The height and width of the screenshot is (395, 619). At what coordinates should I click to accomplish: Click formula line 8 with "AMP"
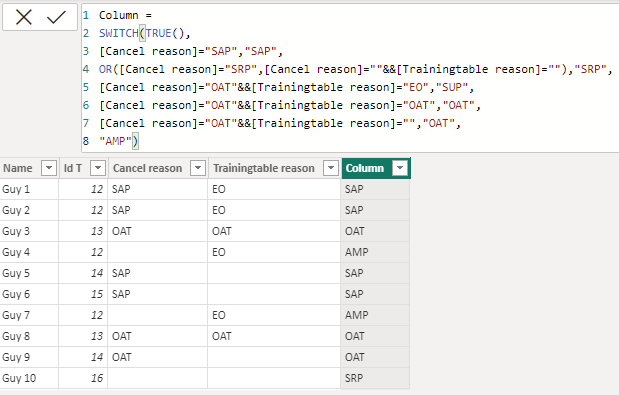coord(118,141)
